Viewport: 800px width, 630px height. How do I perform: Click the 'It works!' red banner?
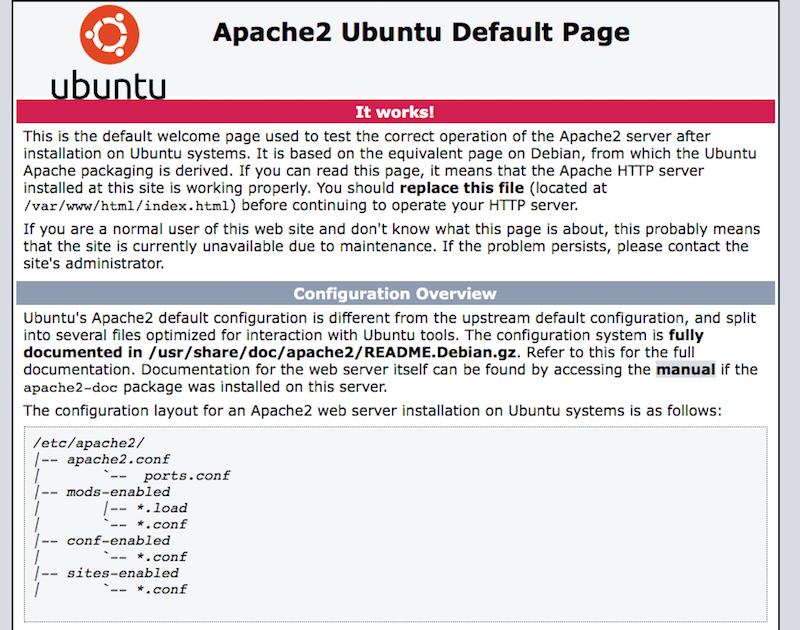[x=395, y=112]
